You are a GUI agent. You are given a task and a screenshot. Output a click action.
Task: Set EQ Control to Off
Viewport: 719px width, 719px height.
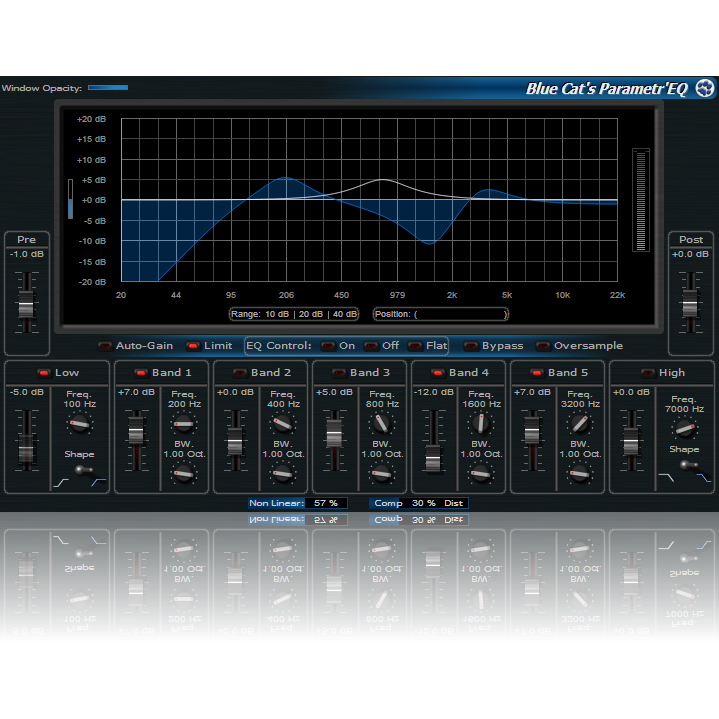[371, 346]
